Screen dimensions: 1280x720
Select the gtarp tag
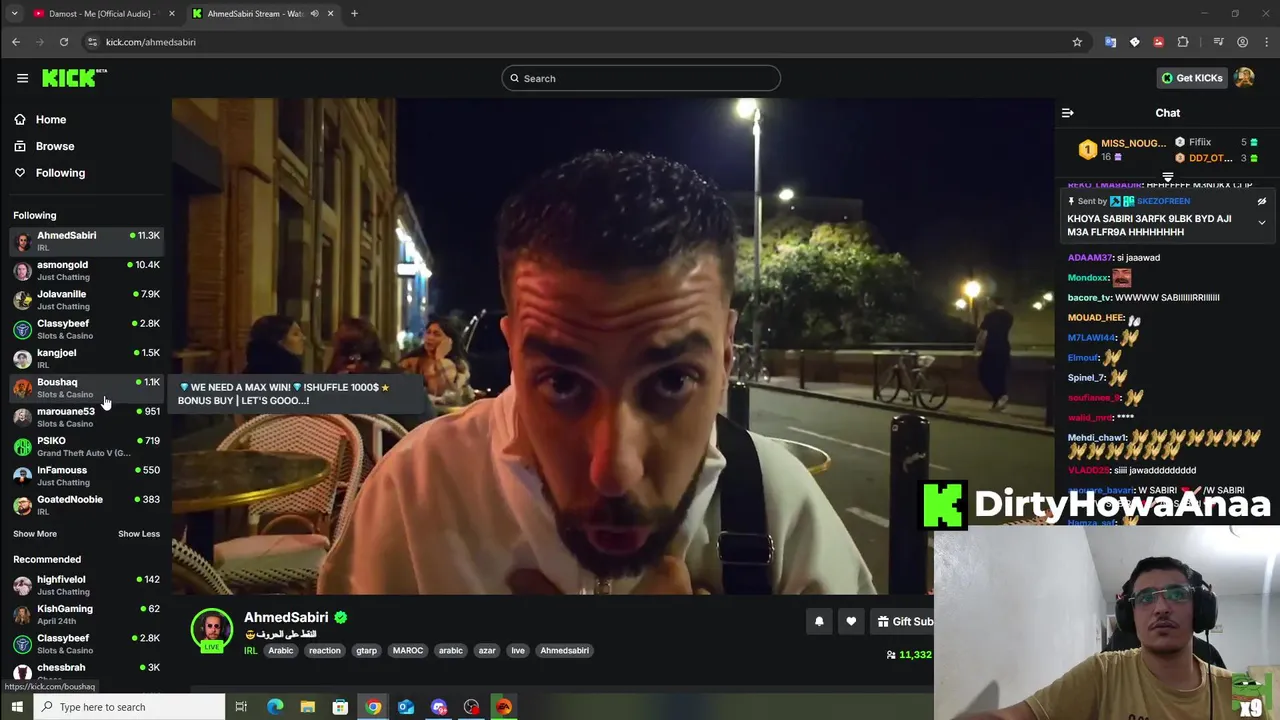[367, 650]
